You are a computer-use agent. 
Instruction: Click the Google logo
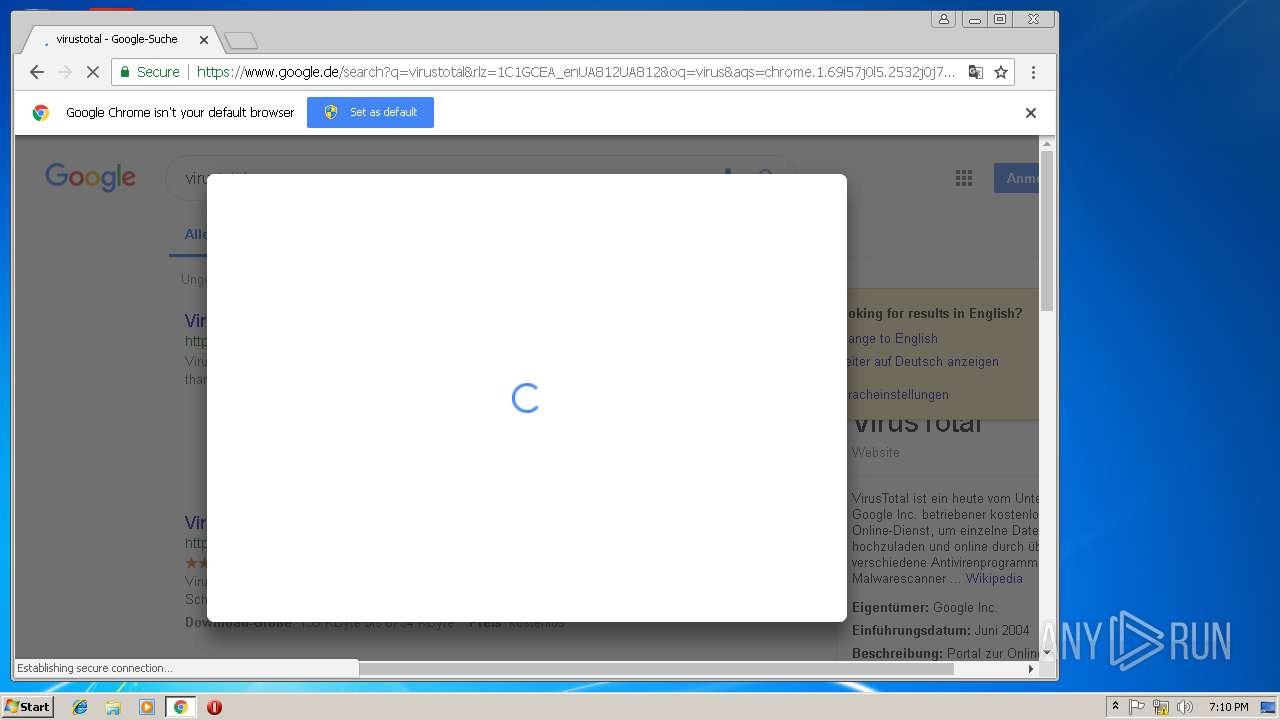click(x=90, y=177)
